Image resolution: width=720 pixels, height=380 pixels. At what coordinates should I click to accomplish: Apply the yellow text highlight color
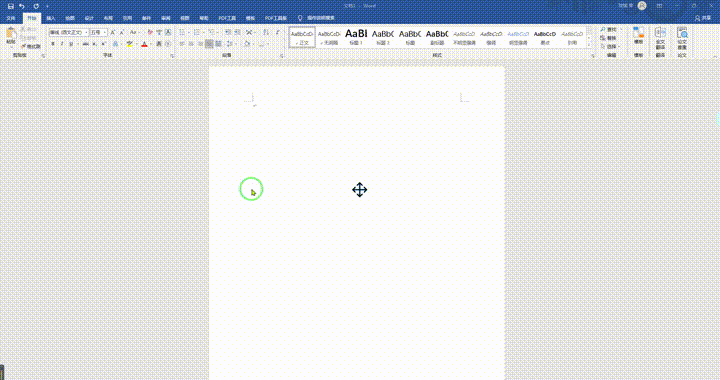129,44
